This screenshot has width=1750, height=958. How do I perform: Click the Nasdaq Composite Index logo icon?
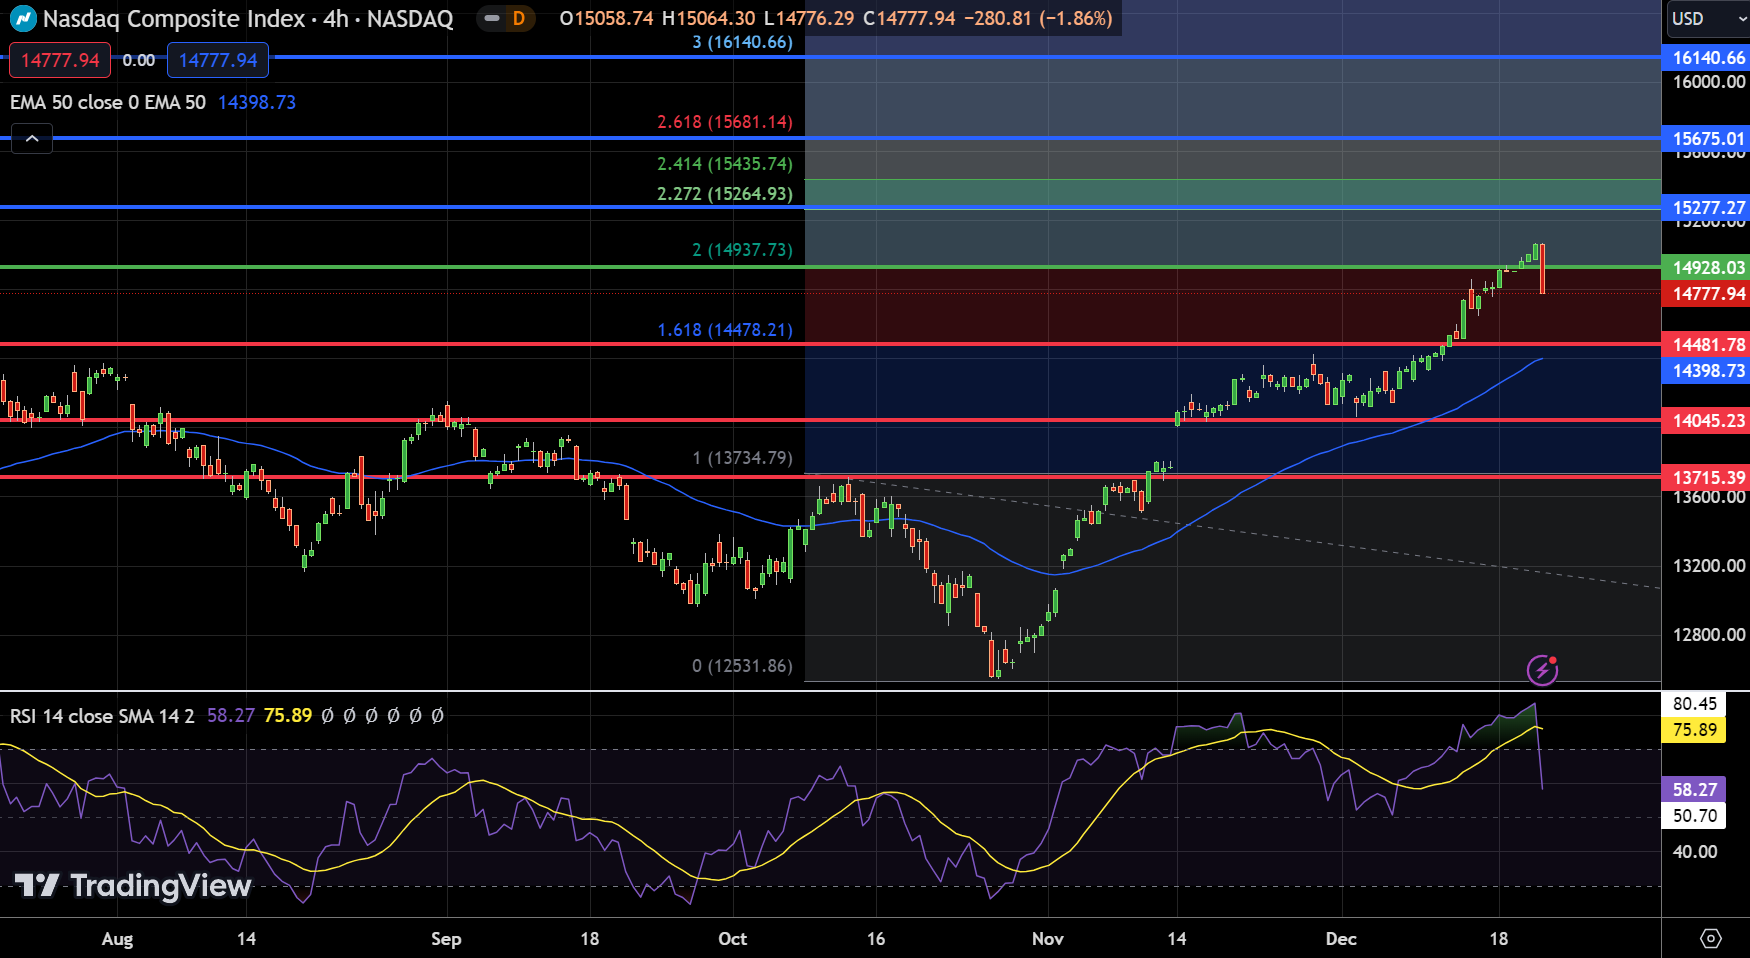click(x=22, y=18)
